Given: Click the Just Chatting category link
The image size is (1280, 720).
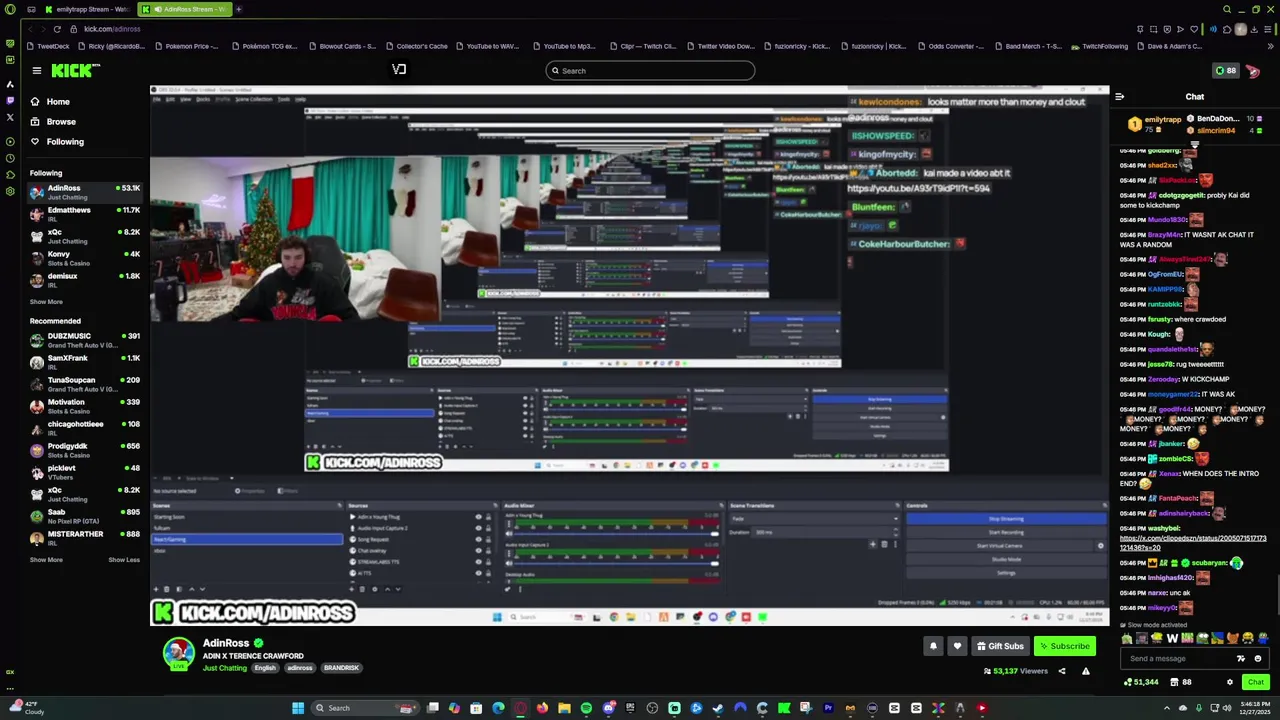Looking at the screenshot, I should pyautogui.click(x=225, y=668).
